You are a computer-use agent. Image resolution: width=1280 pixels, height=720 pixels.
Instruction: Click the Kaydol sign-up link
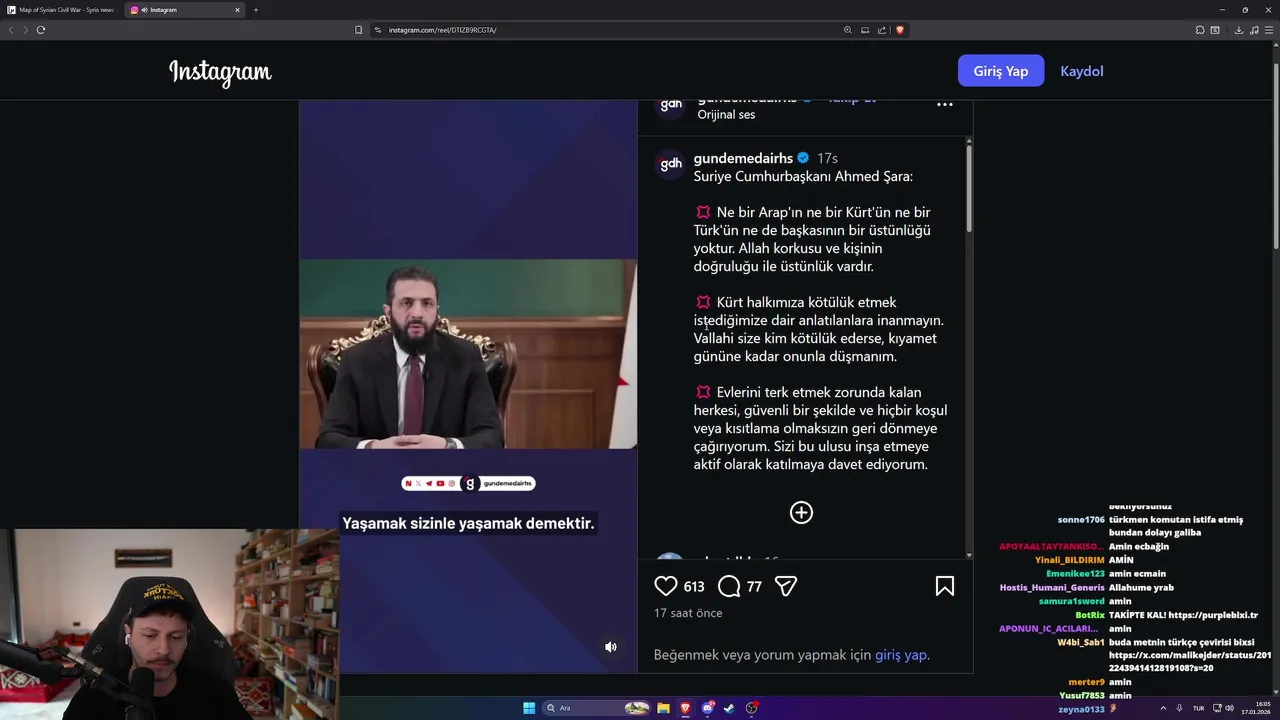pyautogui.click(x=1082, y=71)
